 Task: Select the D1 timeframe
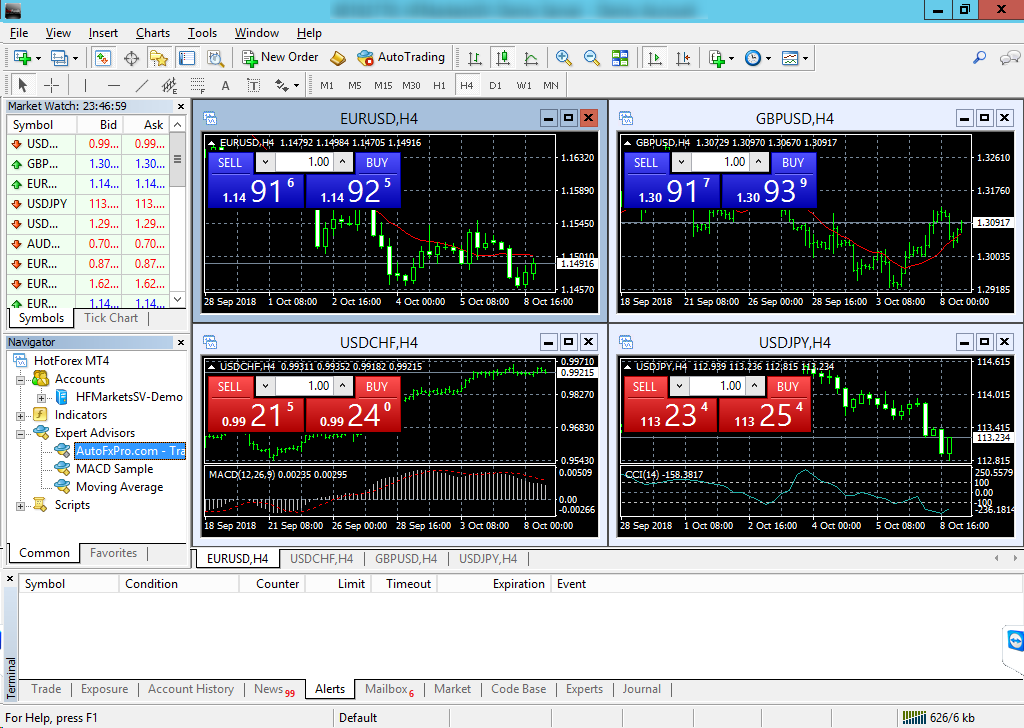coord(495,85)
